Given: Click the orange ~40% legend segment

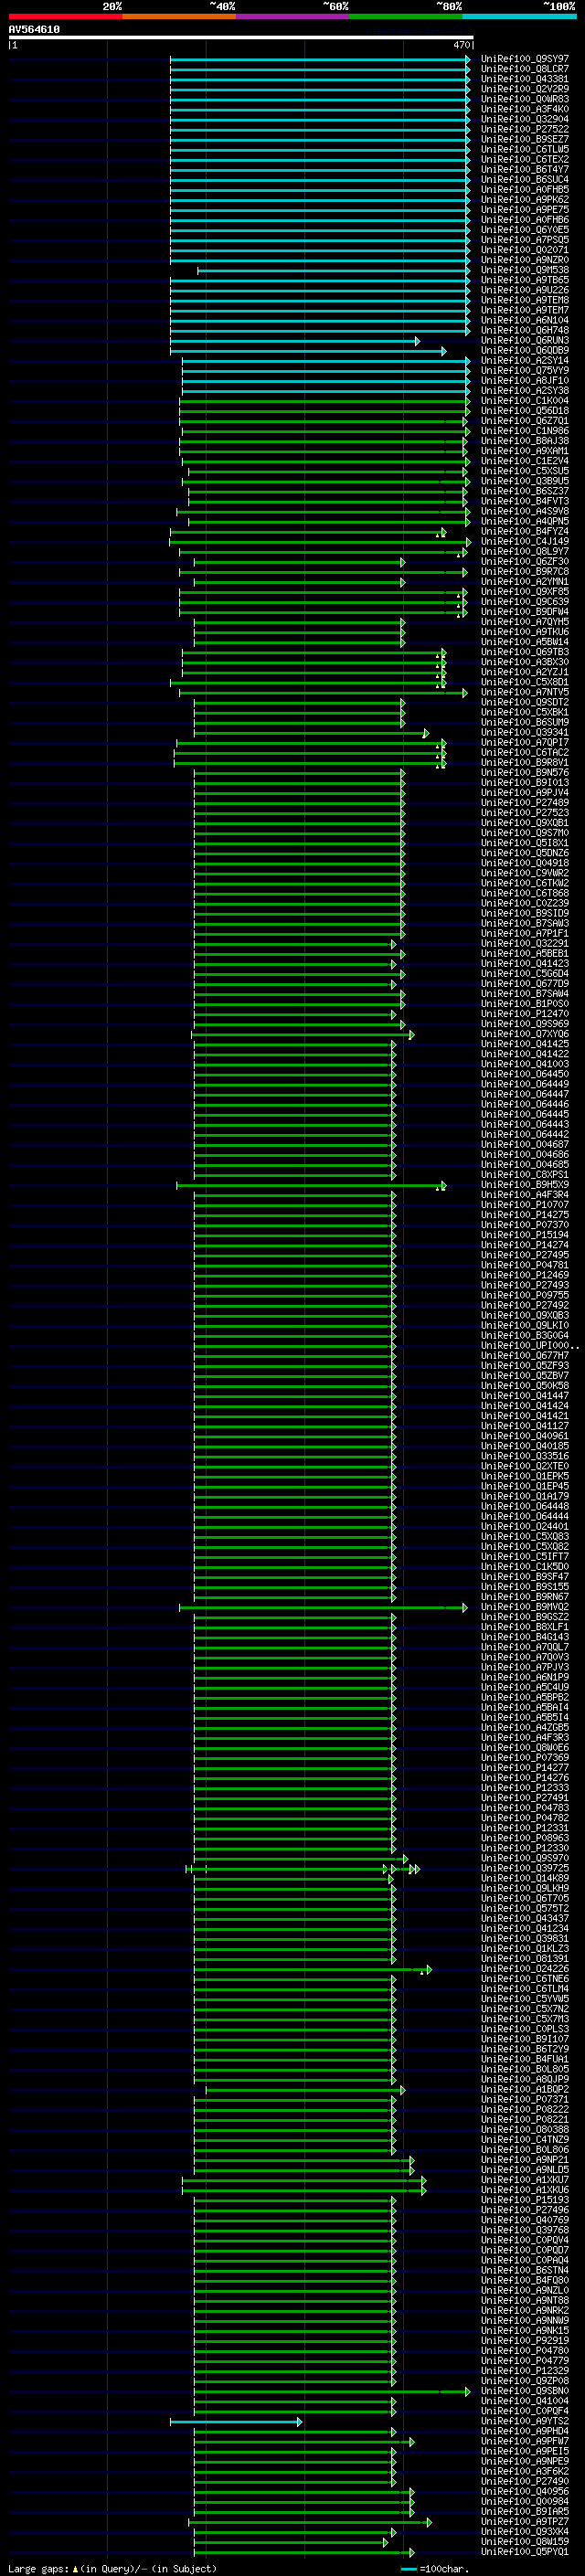Looking at the screenshot, I should pyautogui.click(x=179, y=16).
